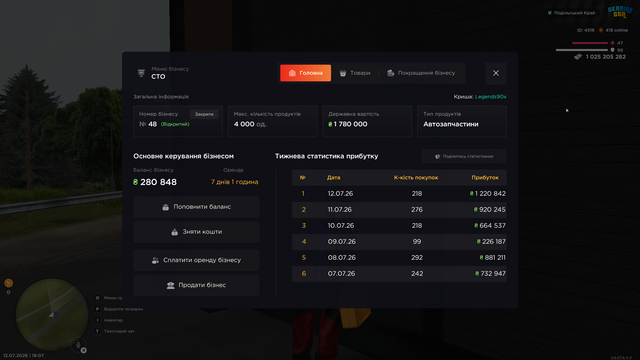Open the Покращення бізнесу tab
This screenshot has height=360, width=640.
tap(421, 73)
